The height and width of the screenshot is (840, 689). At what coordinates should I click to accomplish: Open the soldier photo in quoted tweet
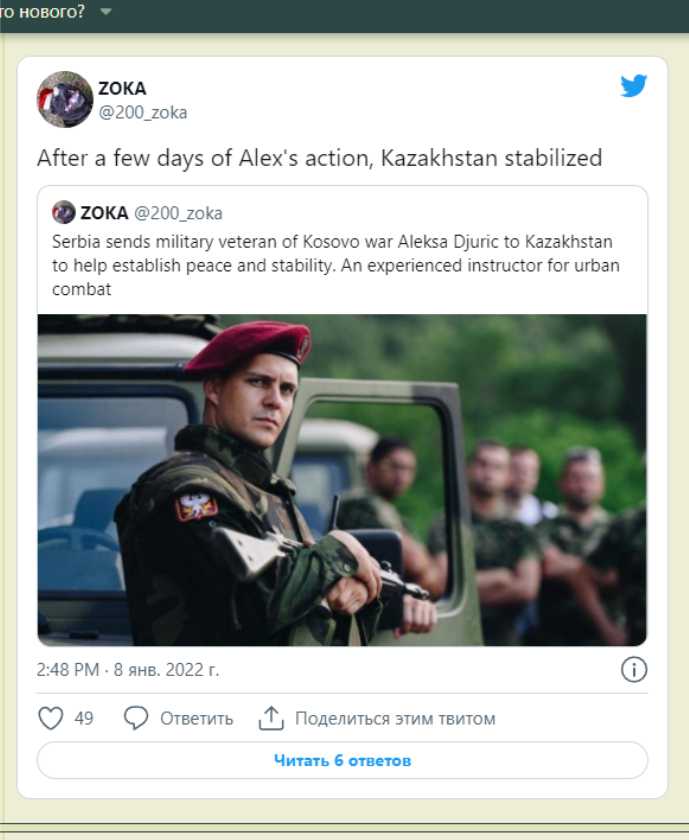342,480
